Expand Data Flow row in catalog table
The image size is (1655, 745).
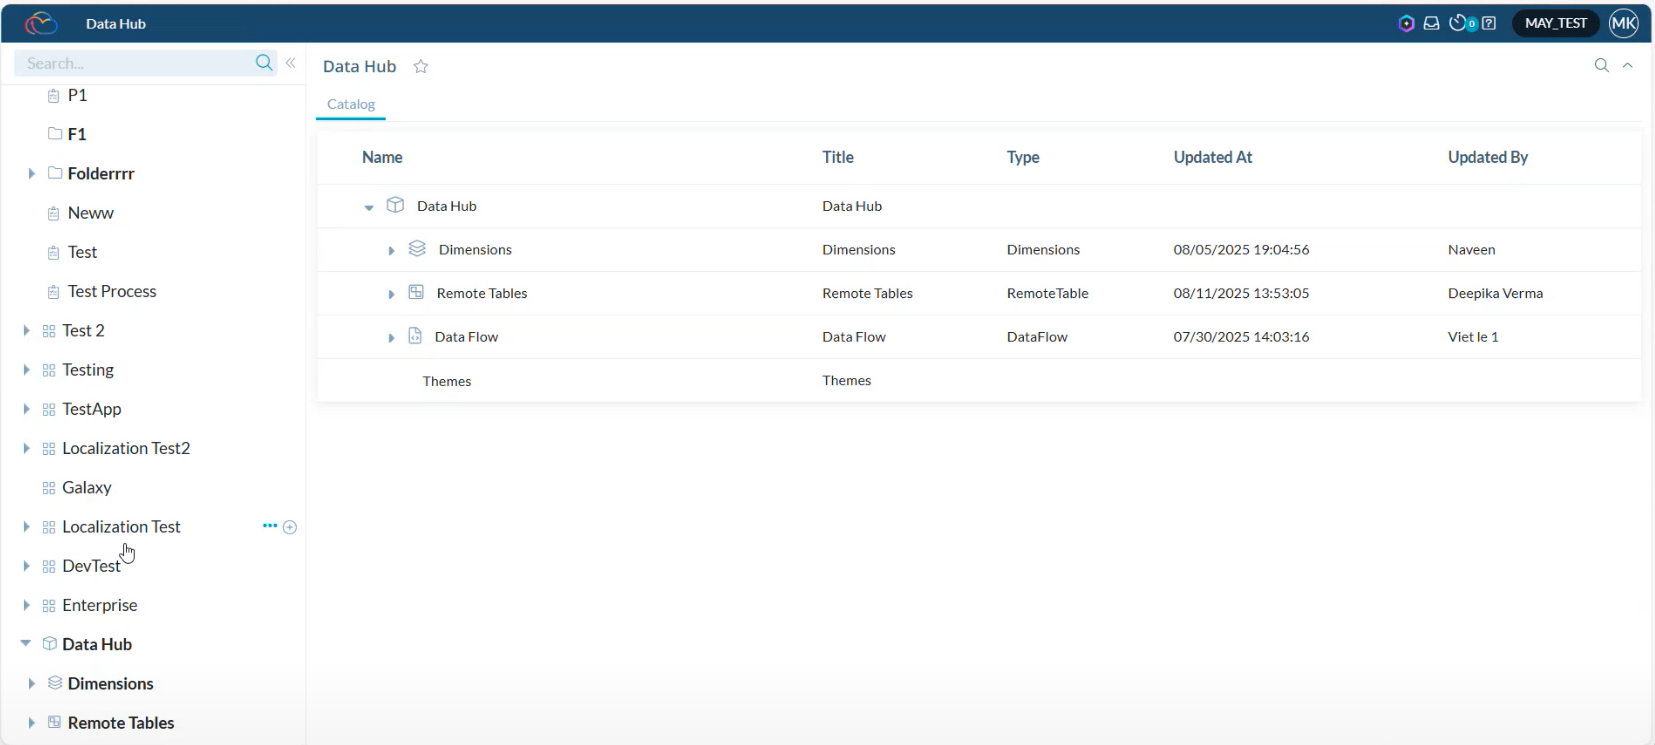391,338
